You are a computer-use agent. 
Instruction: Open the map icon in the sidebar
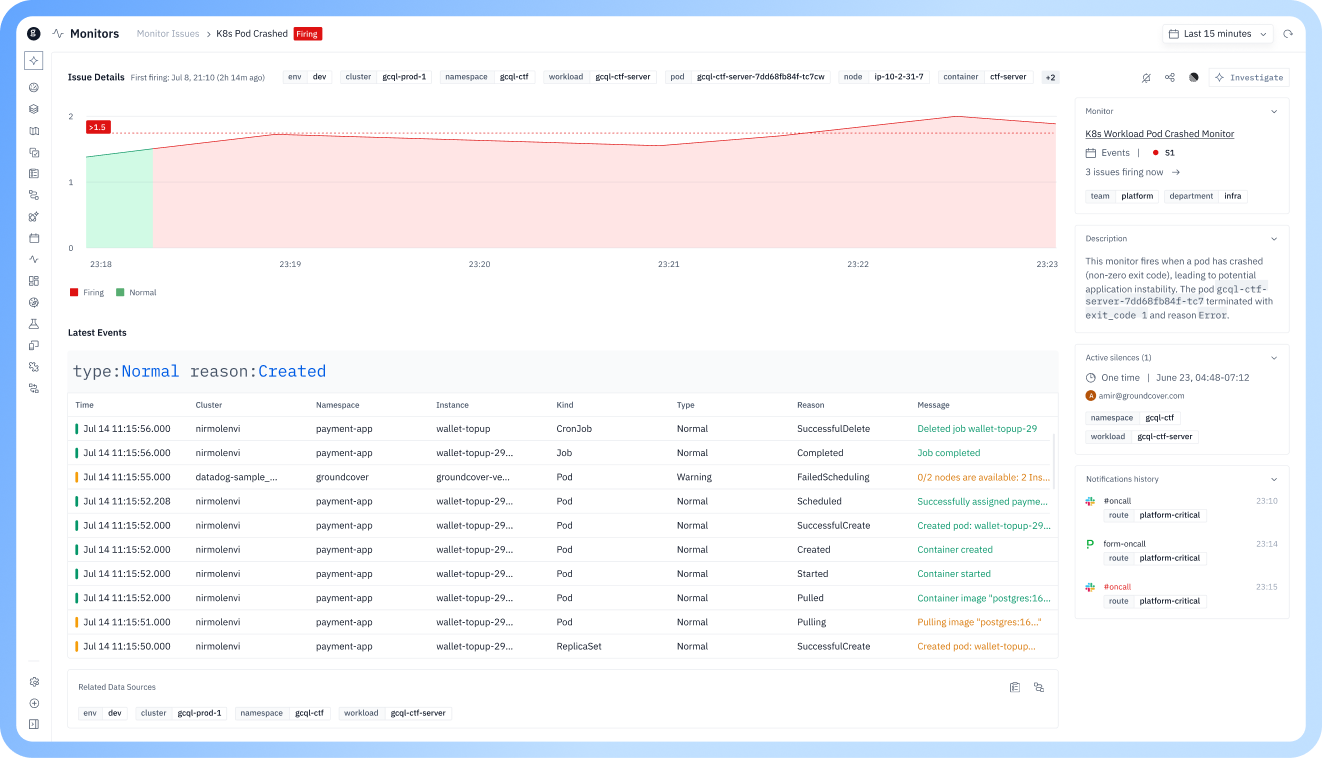tap(34, 131)
